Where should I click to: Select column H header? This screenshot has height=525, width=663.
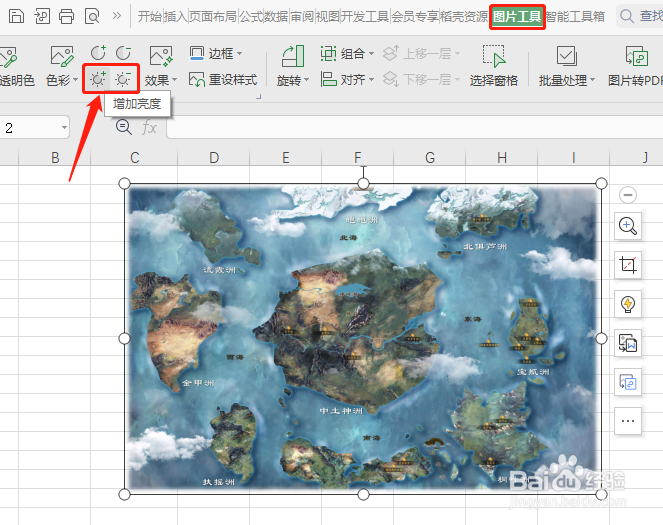pyautogui.click(x=501, y=158)
